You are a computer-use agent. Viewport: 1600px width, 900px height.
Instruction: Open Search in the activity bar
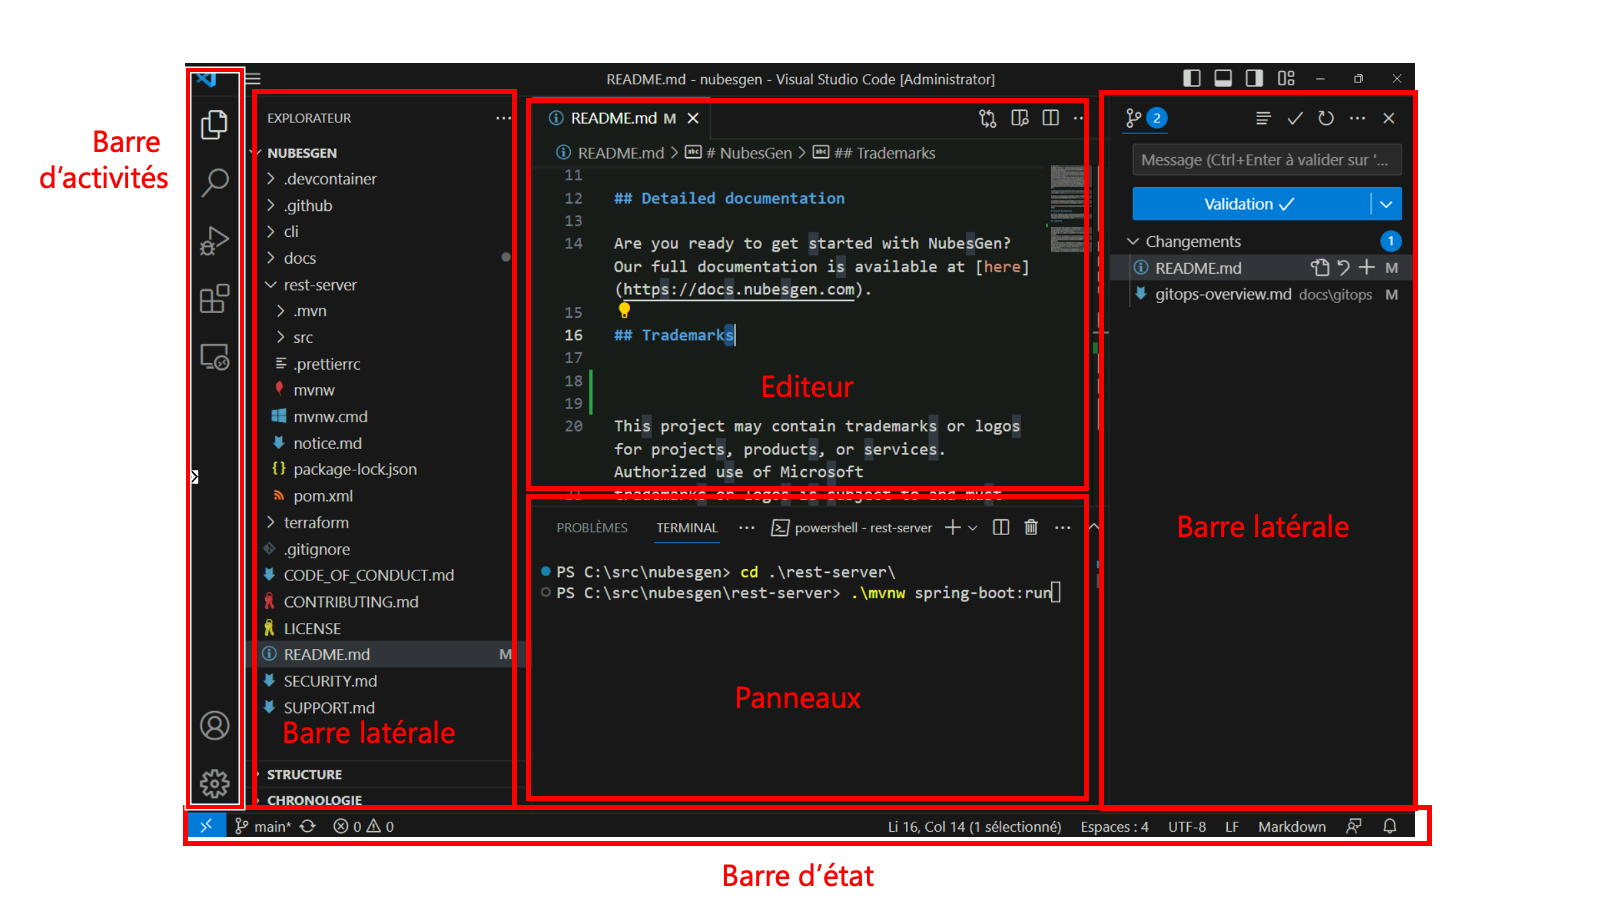pyautogui.click(x=214, y=183)
